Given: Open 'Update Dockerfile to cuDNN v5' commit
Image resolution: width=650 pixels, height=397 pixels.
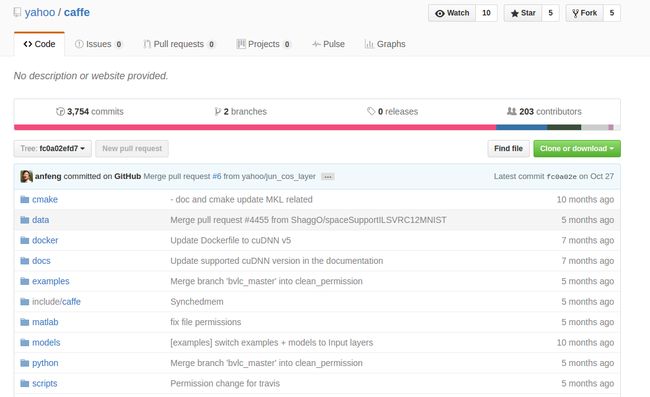Looking at the screenshot, I should coord(230,240).
